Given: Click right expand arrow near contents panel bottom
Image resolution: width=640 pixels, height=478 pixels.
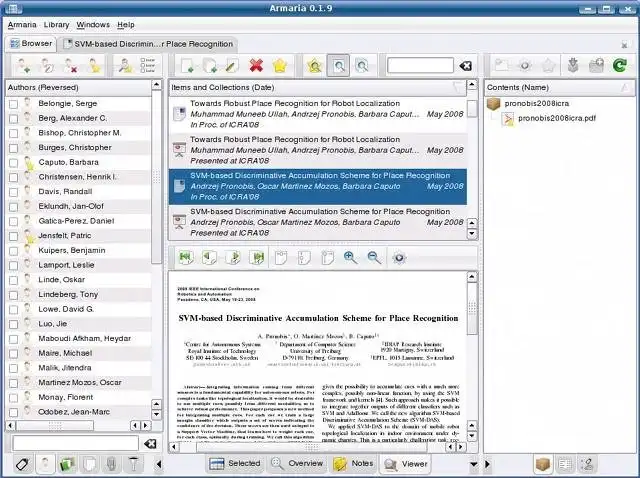Looking at the screenshot, I should [x=487, y=464].
